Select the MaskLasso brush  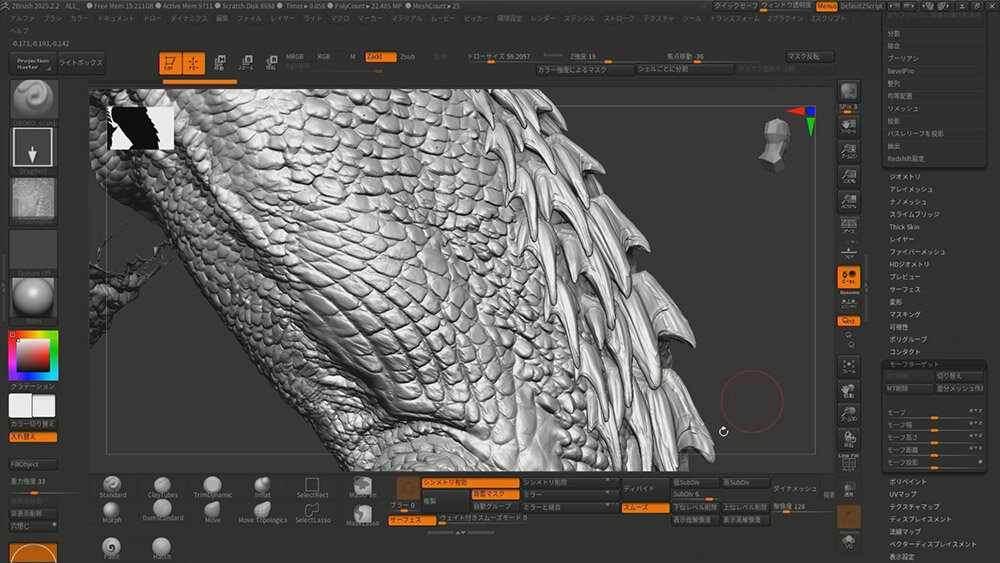click(363, 515)
